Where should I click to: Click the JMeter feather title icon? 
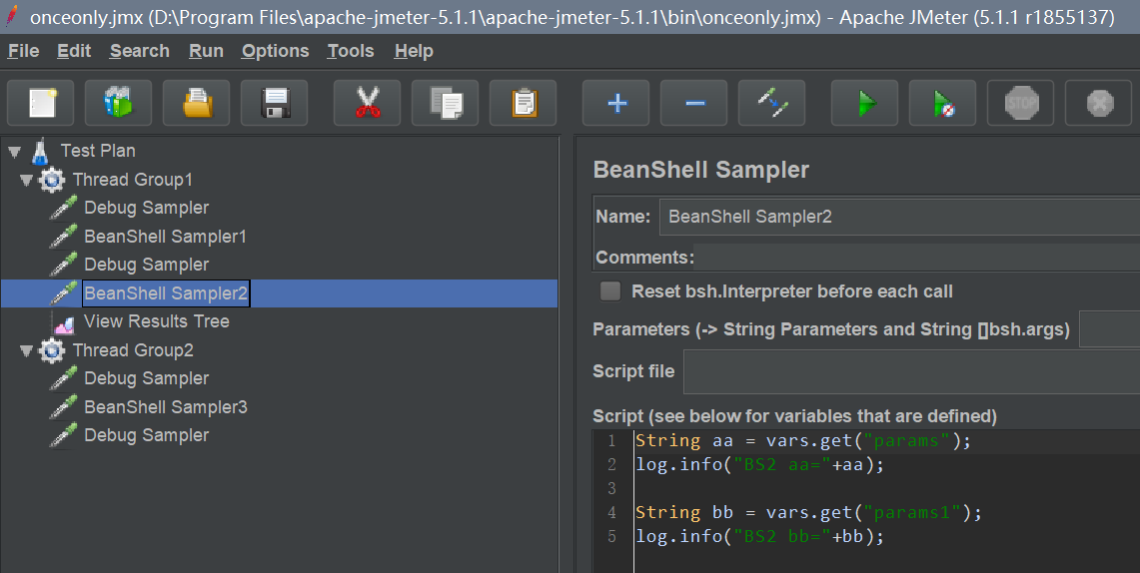pos(11,16)
